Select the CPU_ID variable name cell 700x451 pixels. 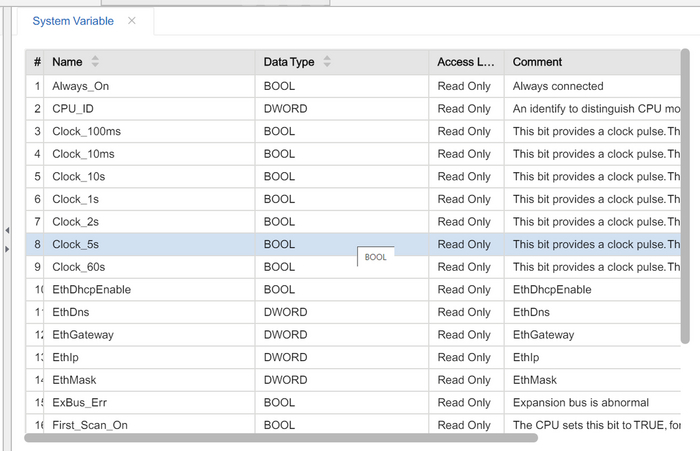[73, 109]
